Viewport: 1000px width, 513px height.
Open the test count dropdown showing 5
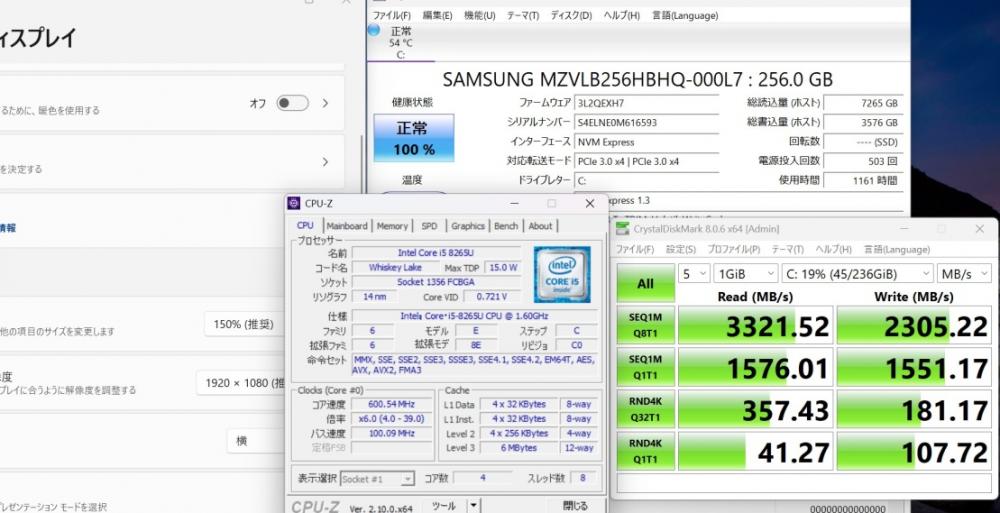[694, 274]
